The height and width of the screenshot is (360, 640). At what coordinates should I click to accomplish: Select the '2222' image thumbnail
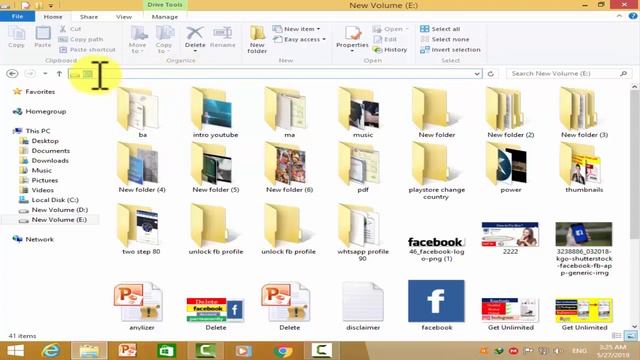tap(510, 239)
